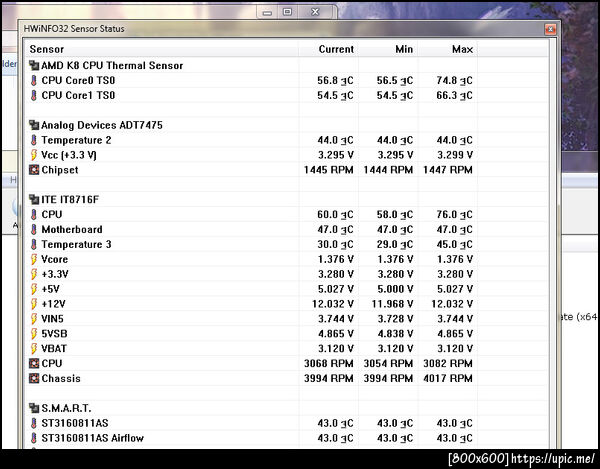Click lightning bolt icon beside +12V

[34, 304]
